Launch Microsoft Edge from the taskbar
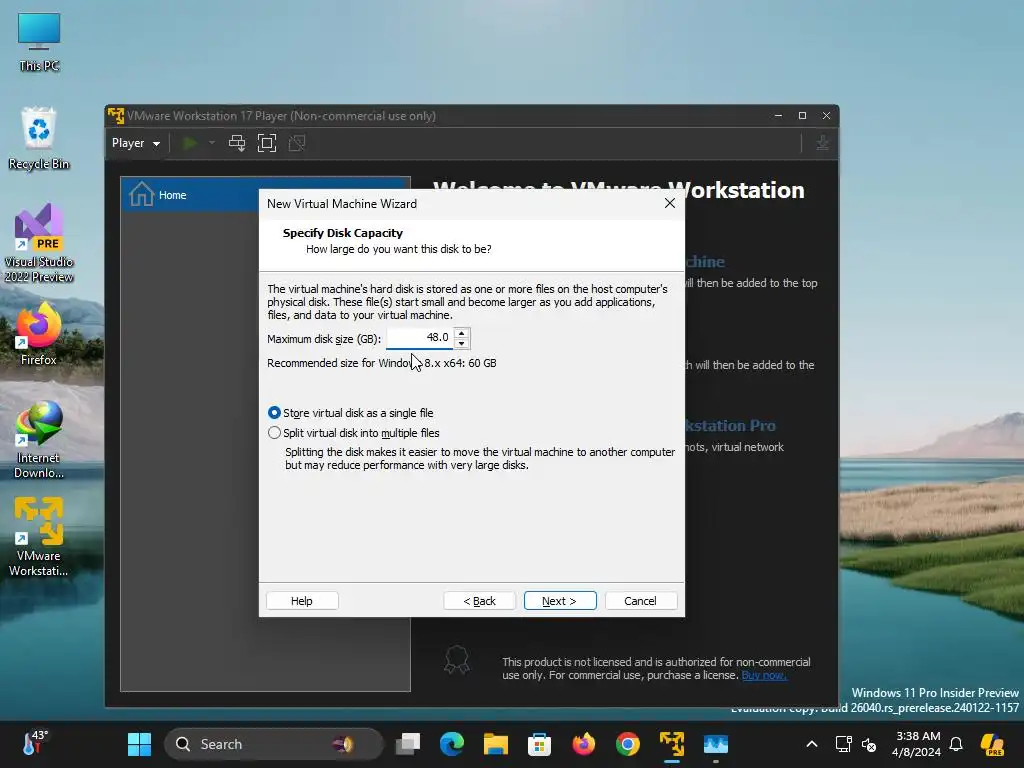The width and height of the screenshot is (1024, 768). pyautogui.click(x=452, y=744)
